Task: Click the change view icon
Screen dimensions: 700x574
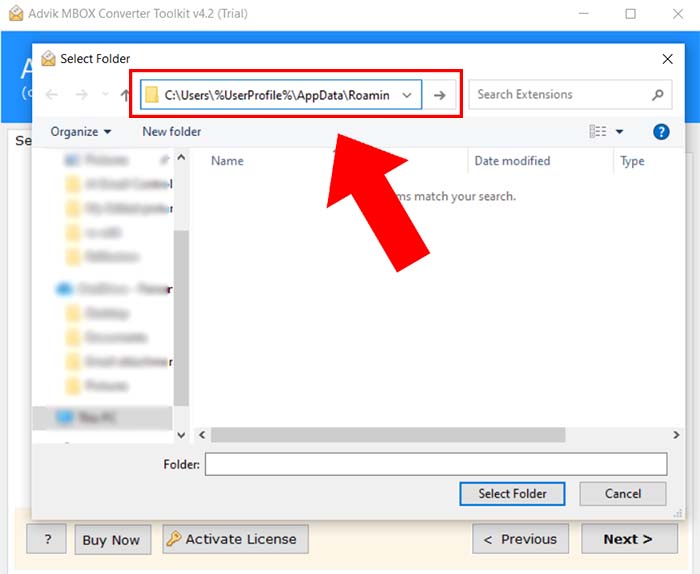Action: point(598,132)
